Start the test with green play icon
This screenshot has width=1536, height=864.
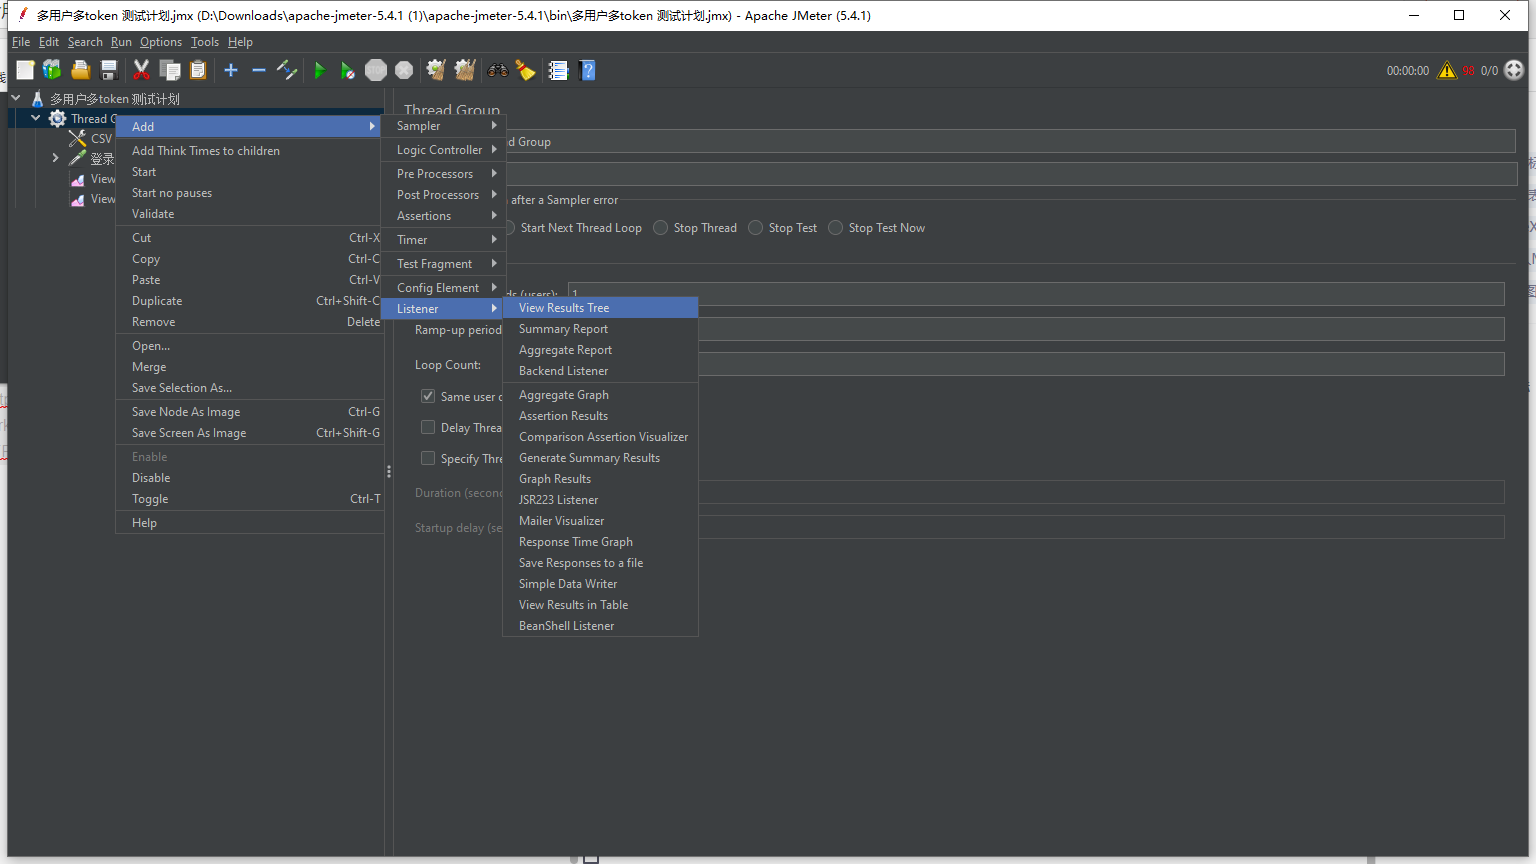pyautogui.click(x=319, y=70)
